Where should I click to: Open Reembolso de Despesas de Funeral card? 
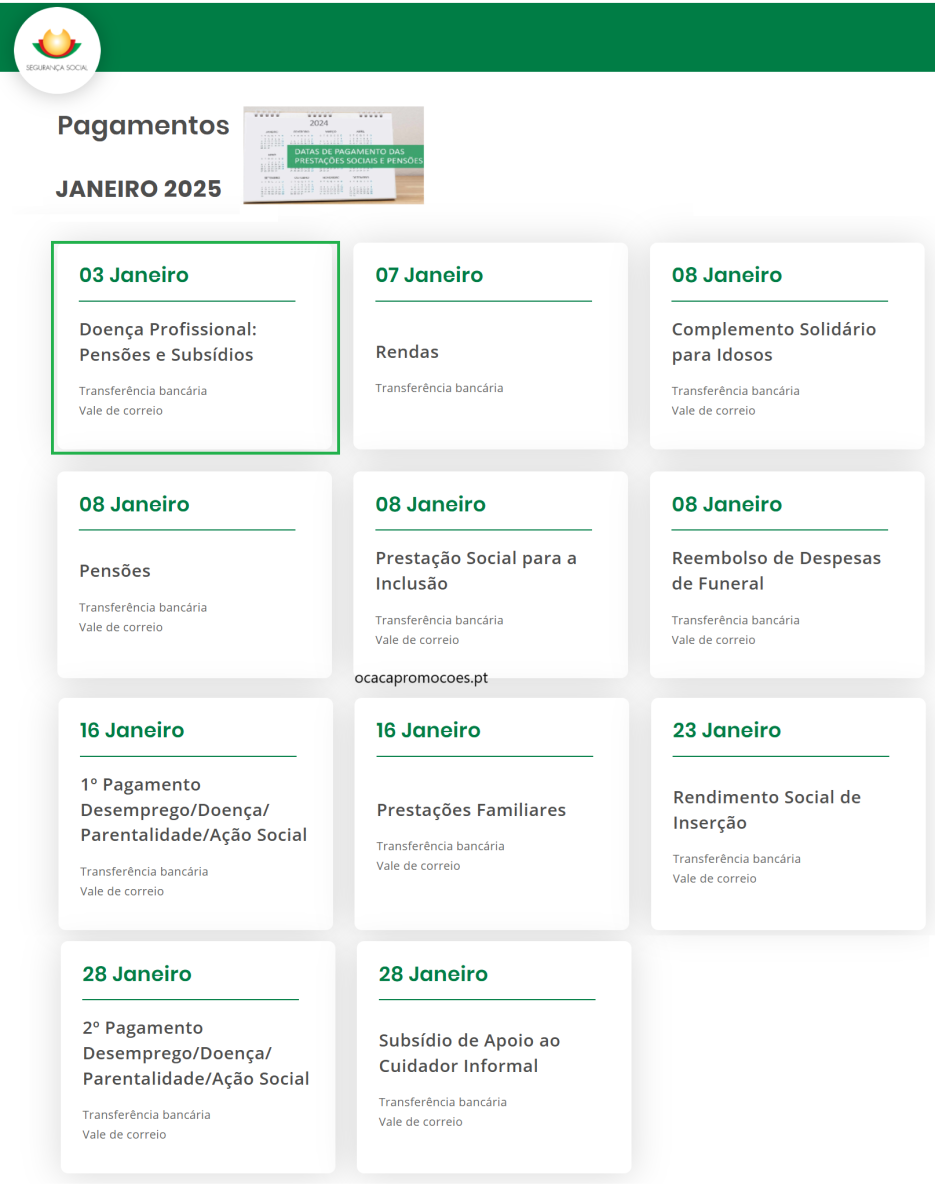pos(787,575)
